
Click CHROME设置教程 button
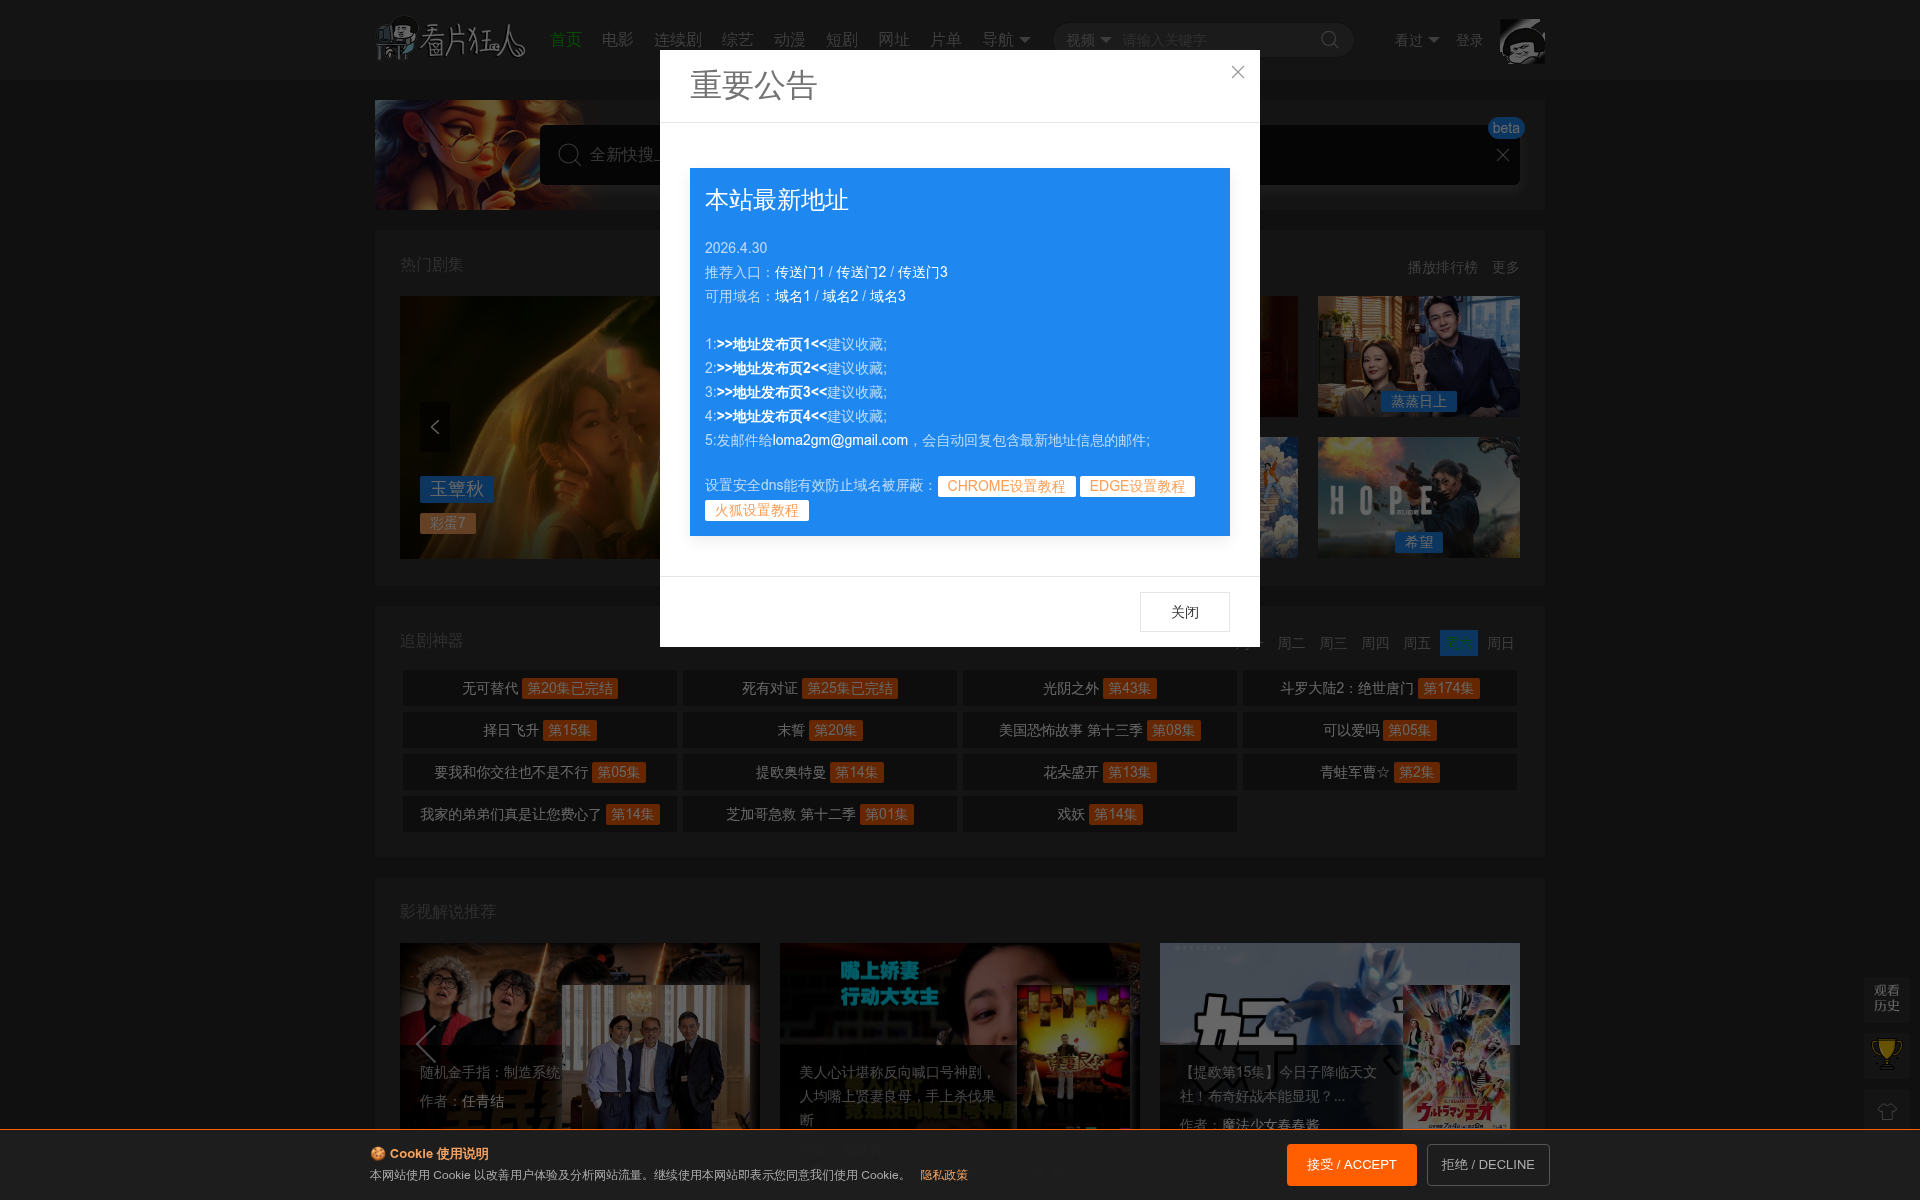pos(1006,486)
